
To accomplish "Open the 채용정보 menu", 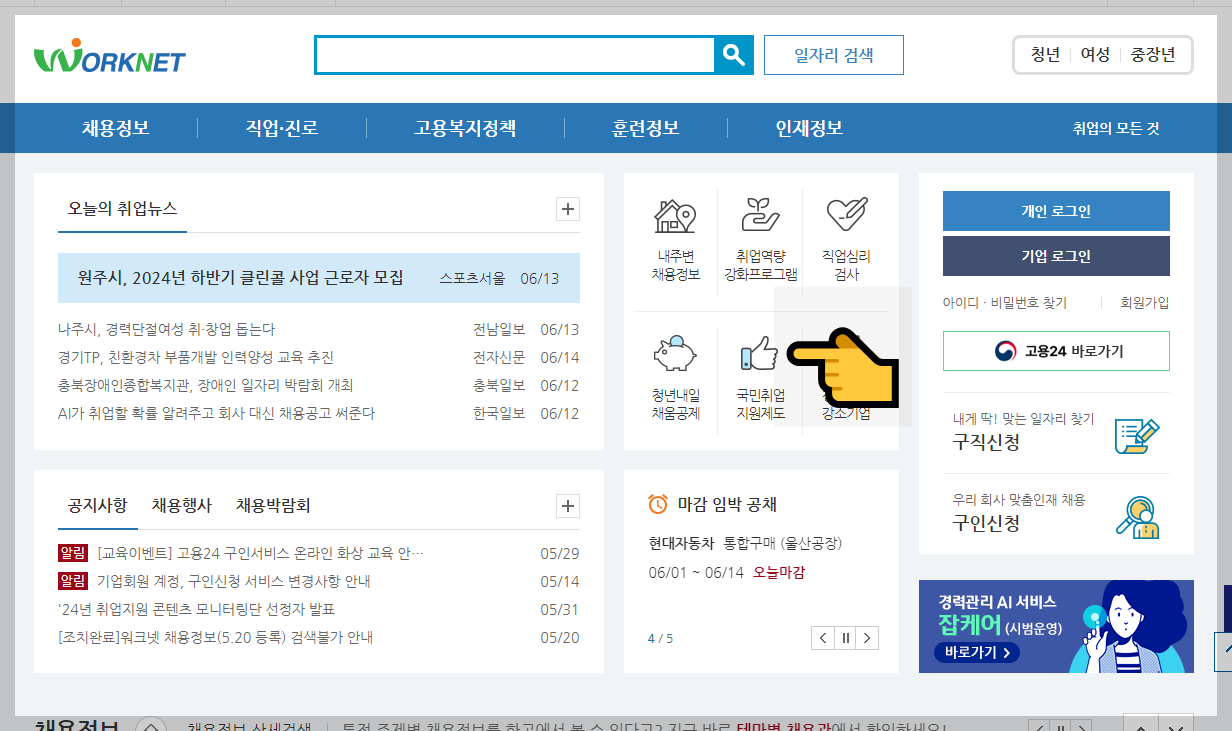I will [x=117, y=128].
